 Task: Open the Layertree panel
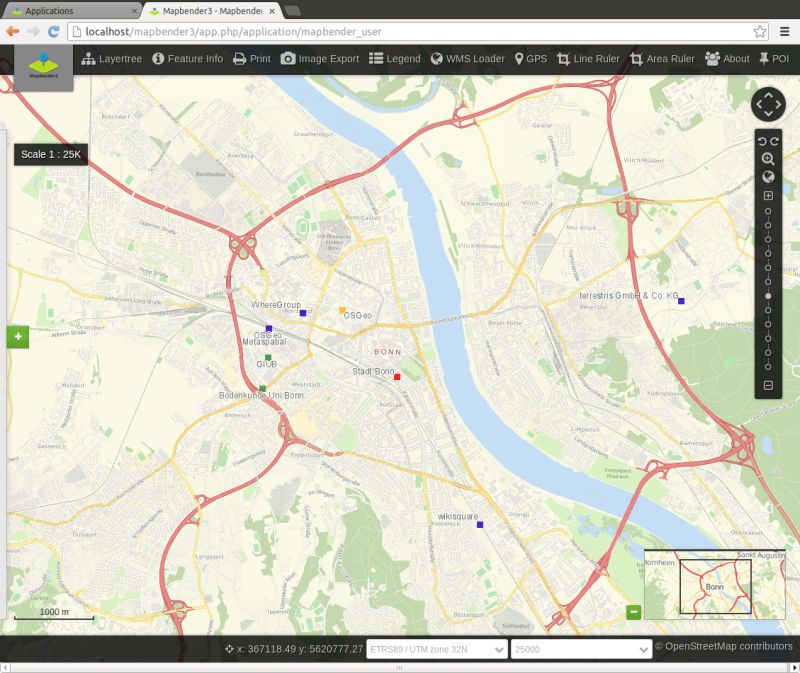tap(110, 58)
